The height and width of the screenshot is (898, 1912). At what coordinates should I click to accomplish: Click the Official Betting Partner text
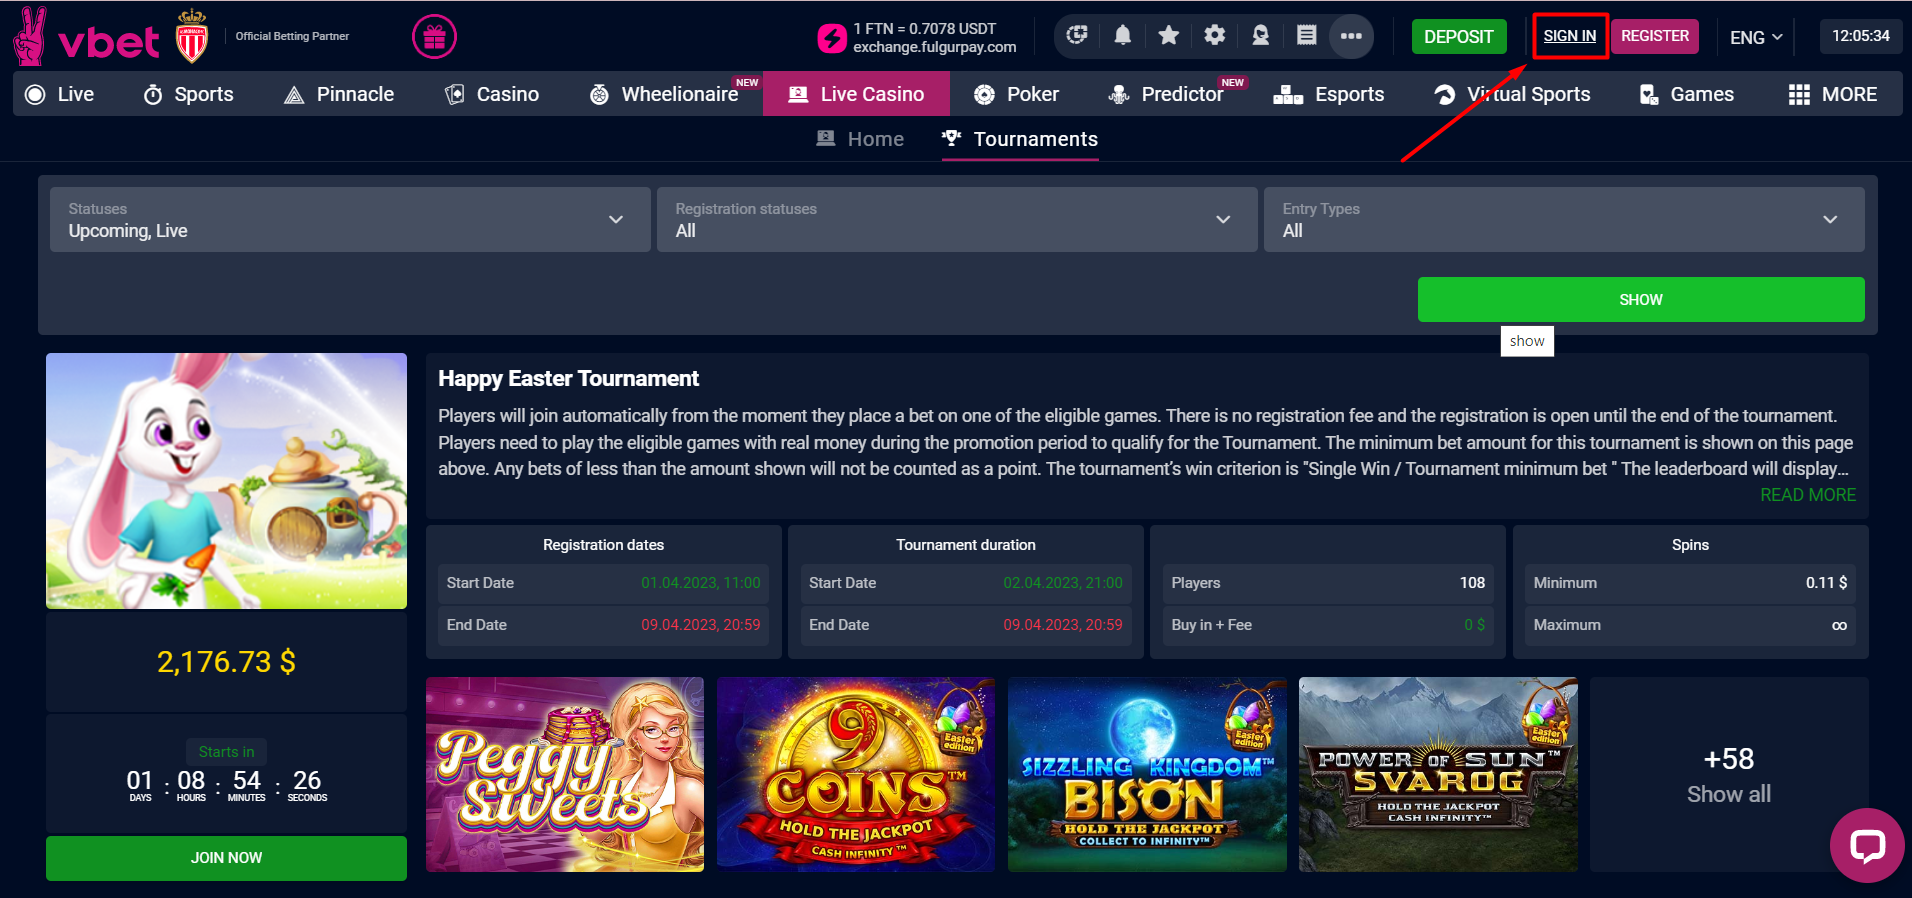(x=292, y=36)
